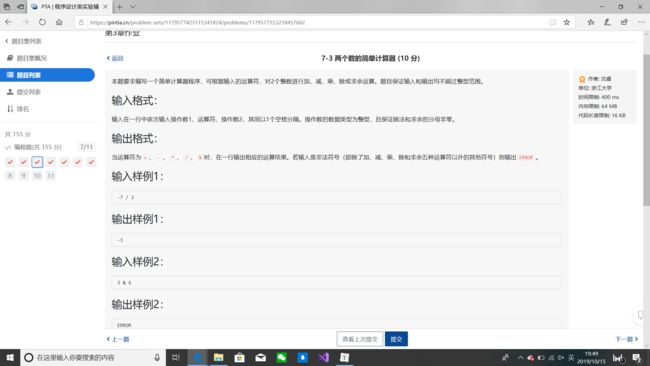The image size is (650, 366).
Task: Open problem 8 in the list
Action: click(x=10, y=176)
